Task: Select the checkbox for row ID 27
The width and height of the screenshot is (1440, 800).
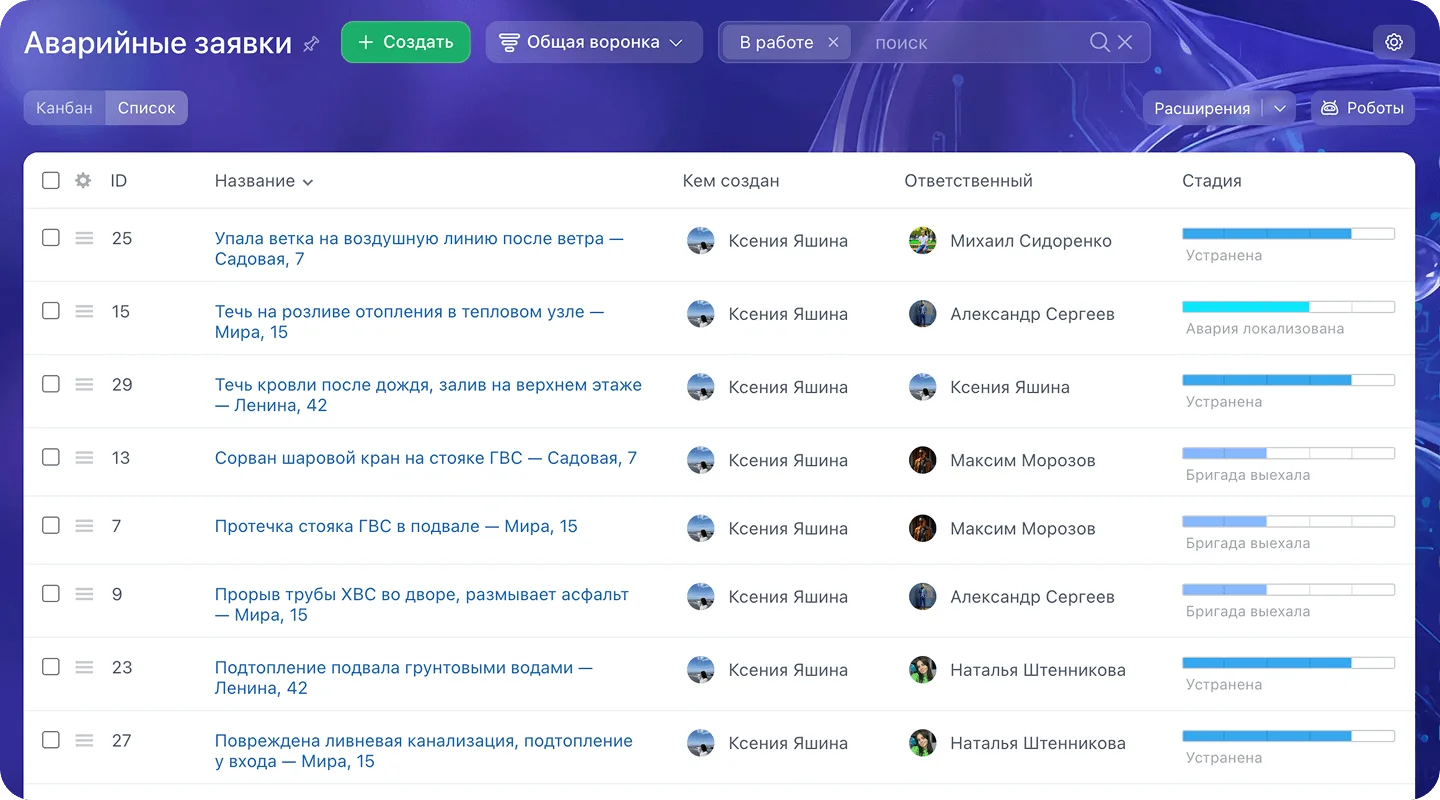Action: click(x=51, y=740)
